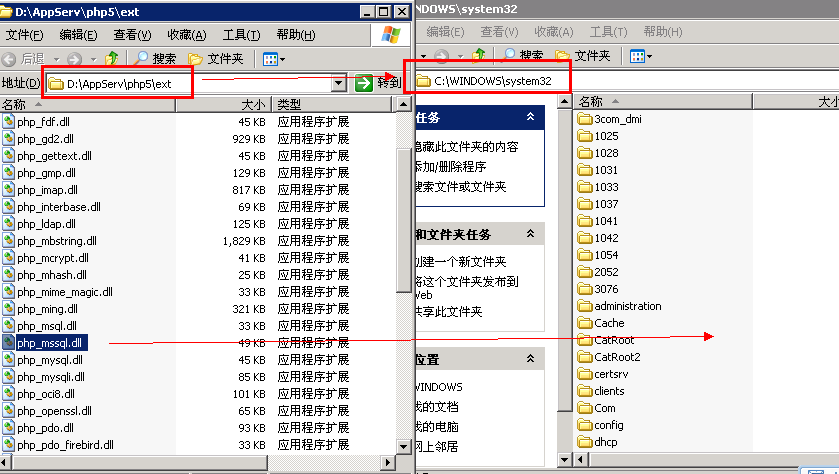Screen dimensions: 839x474
Task: Select the php_mssql.dll file
Action: pos(48,342)
